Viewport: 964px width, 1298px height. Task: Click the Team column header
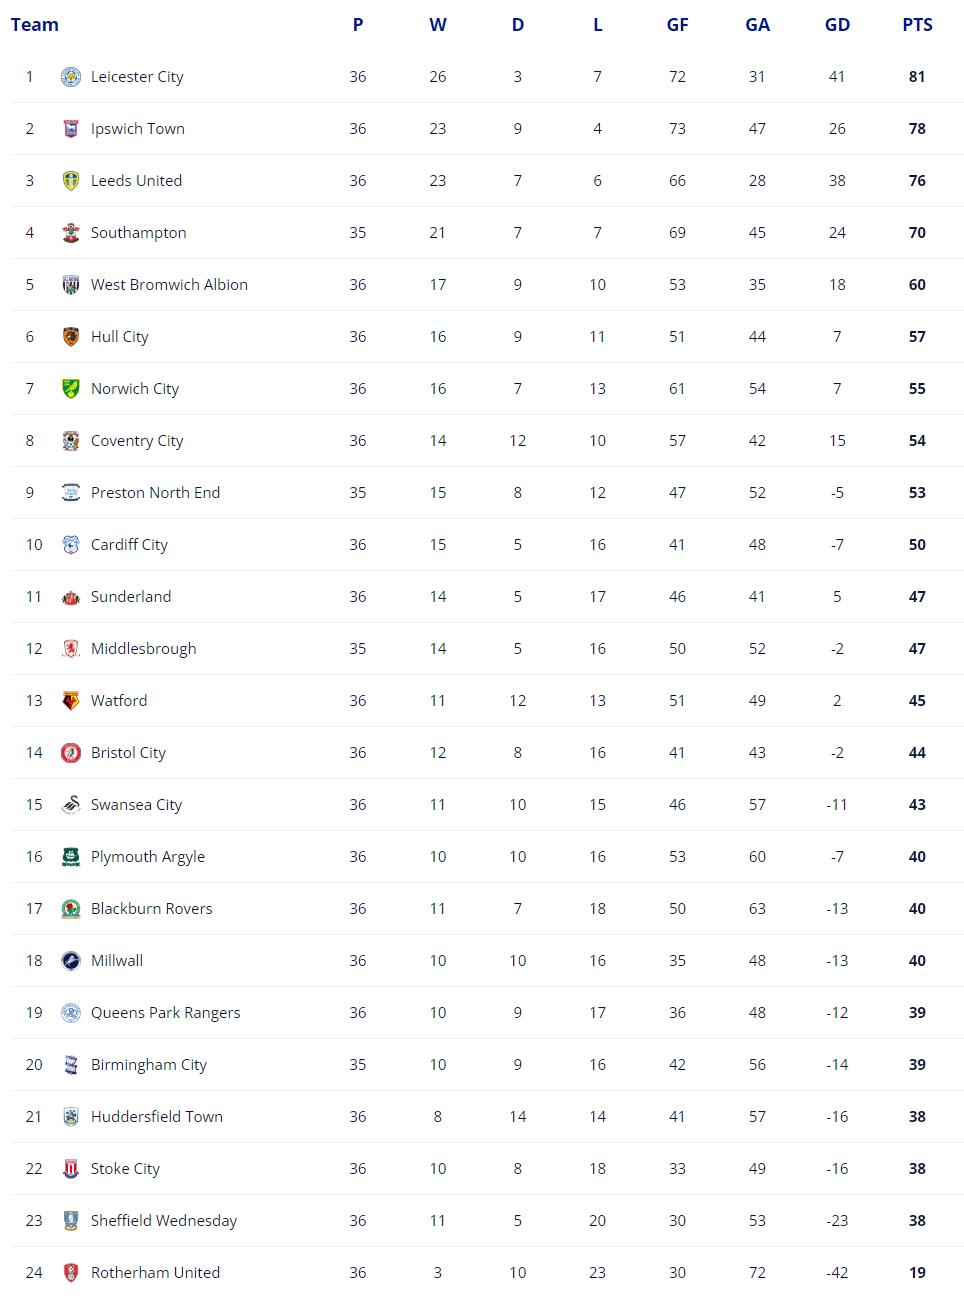(35, 25)
